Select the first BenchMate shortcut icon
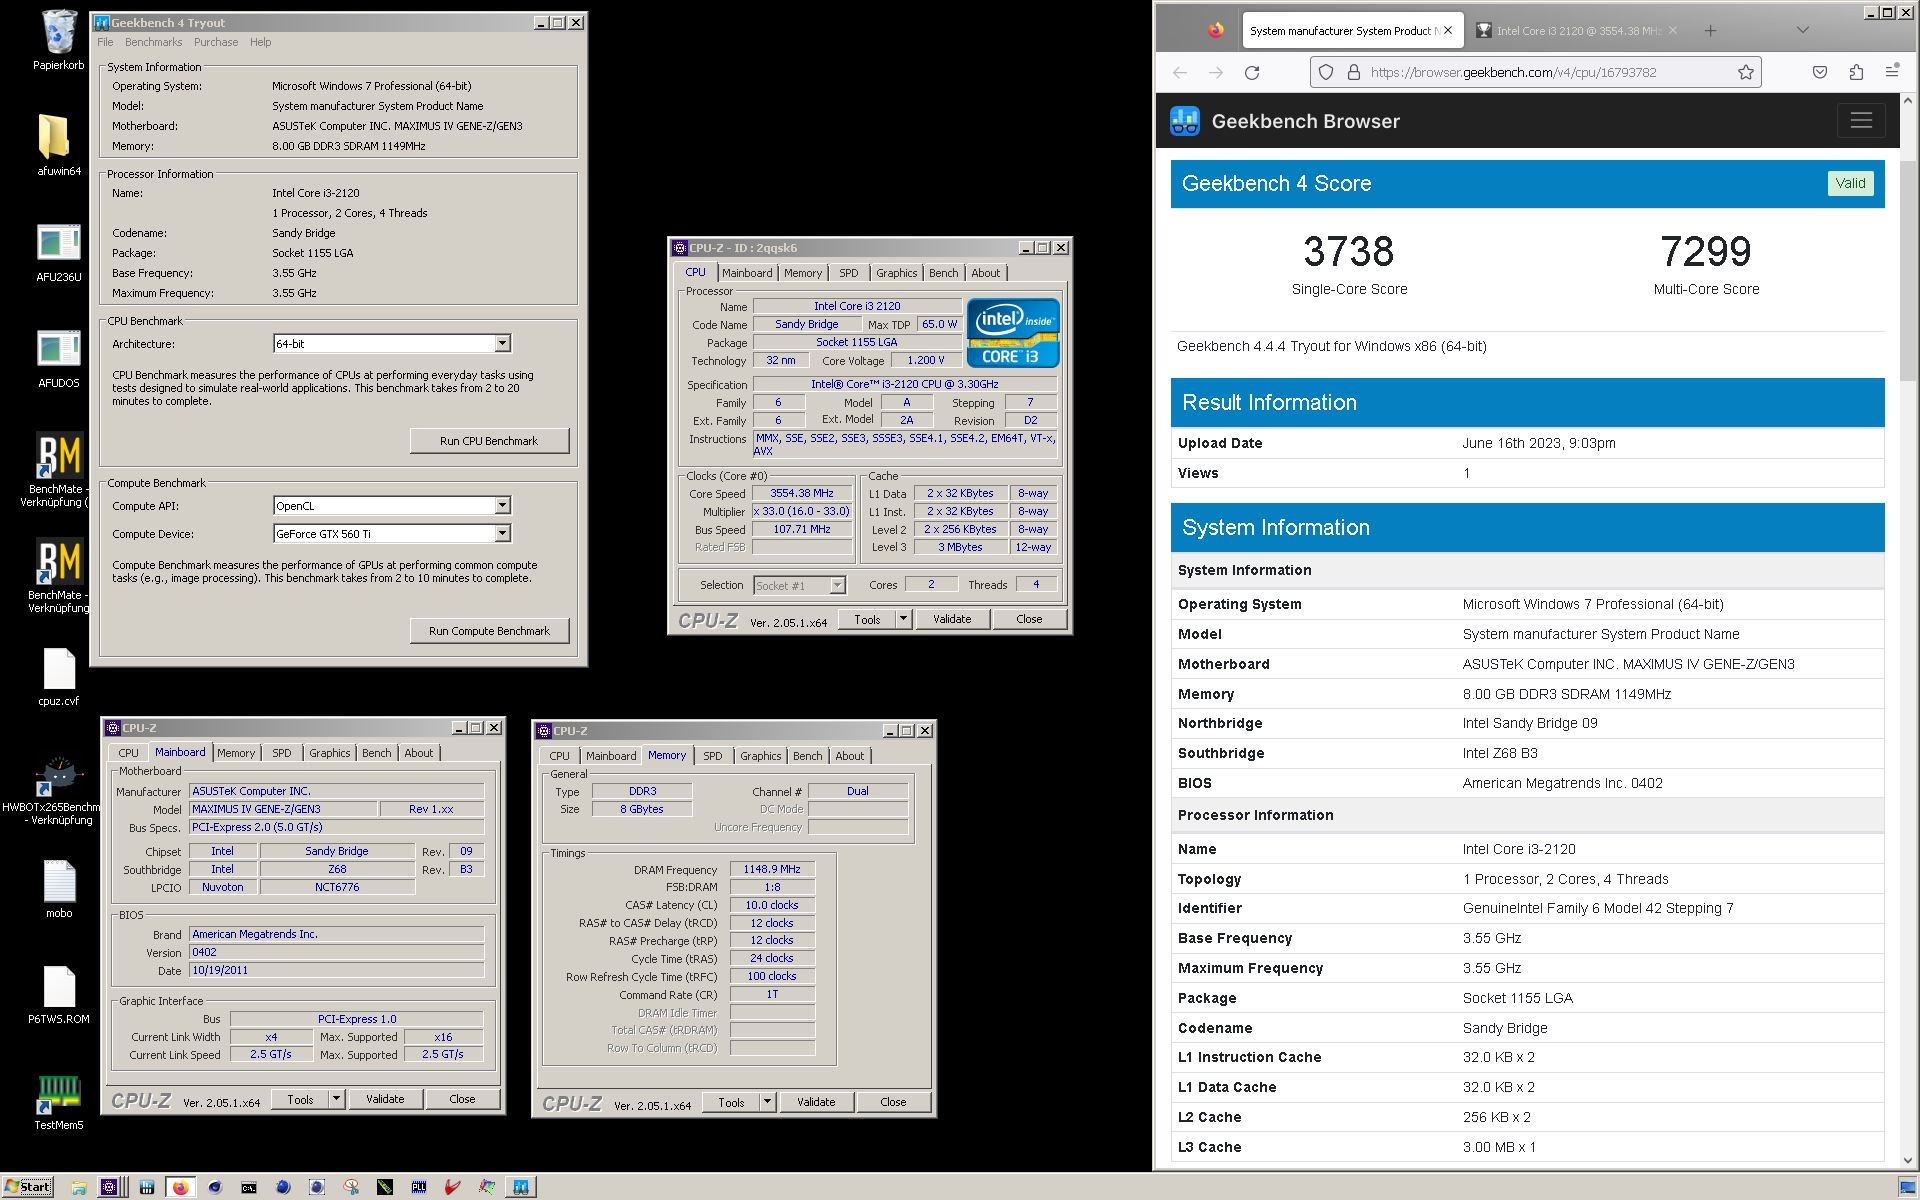This screenshot has width=1920, height=1200. tap(58, 456)
